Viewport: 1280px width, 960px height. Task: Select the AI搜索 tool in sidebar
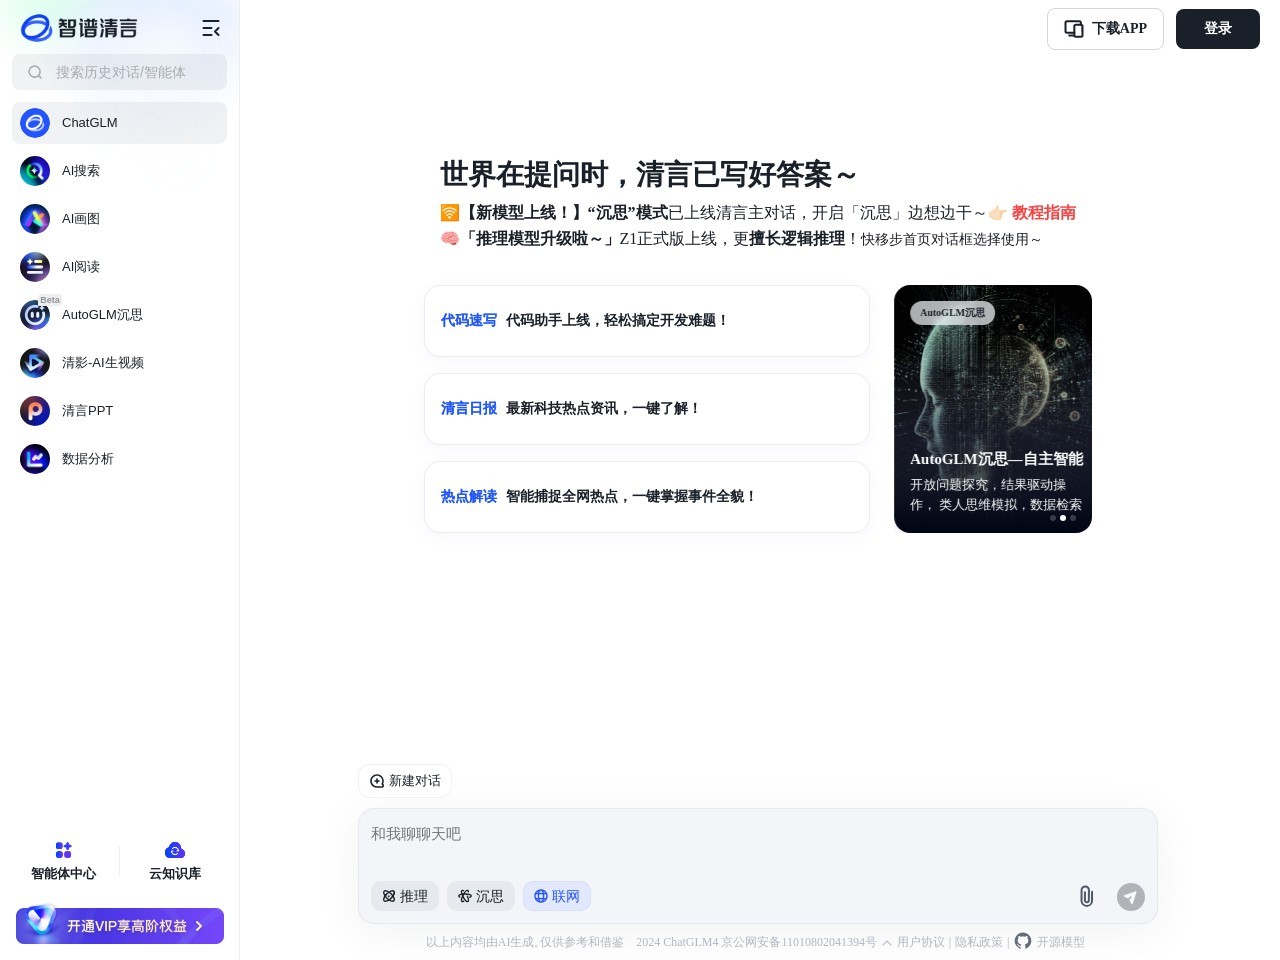tap(81, 171)
